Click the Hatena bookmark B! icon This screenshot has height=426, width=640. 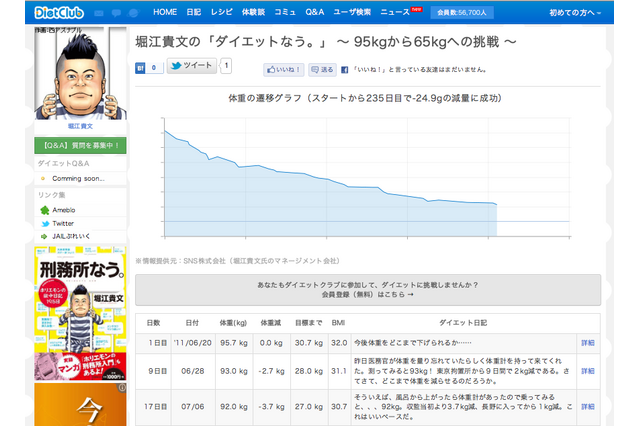(x=141, y=67)
